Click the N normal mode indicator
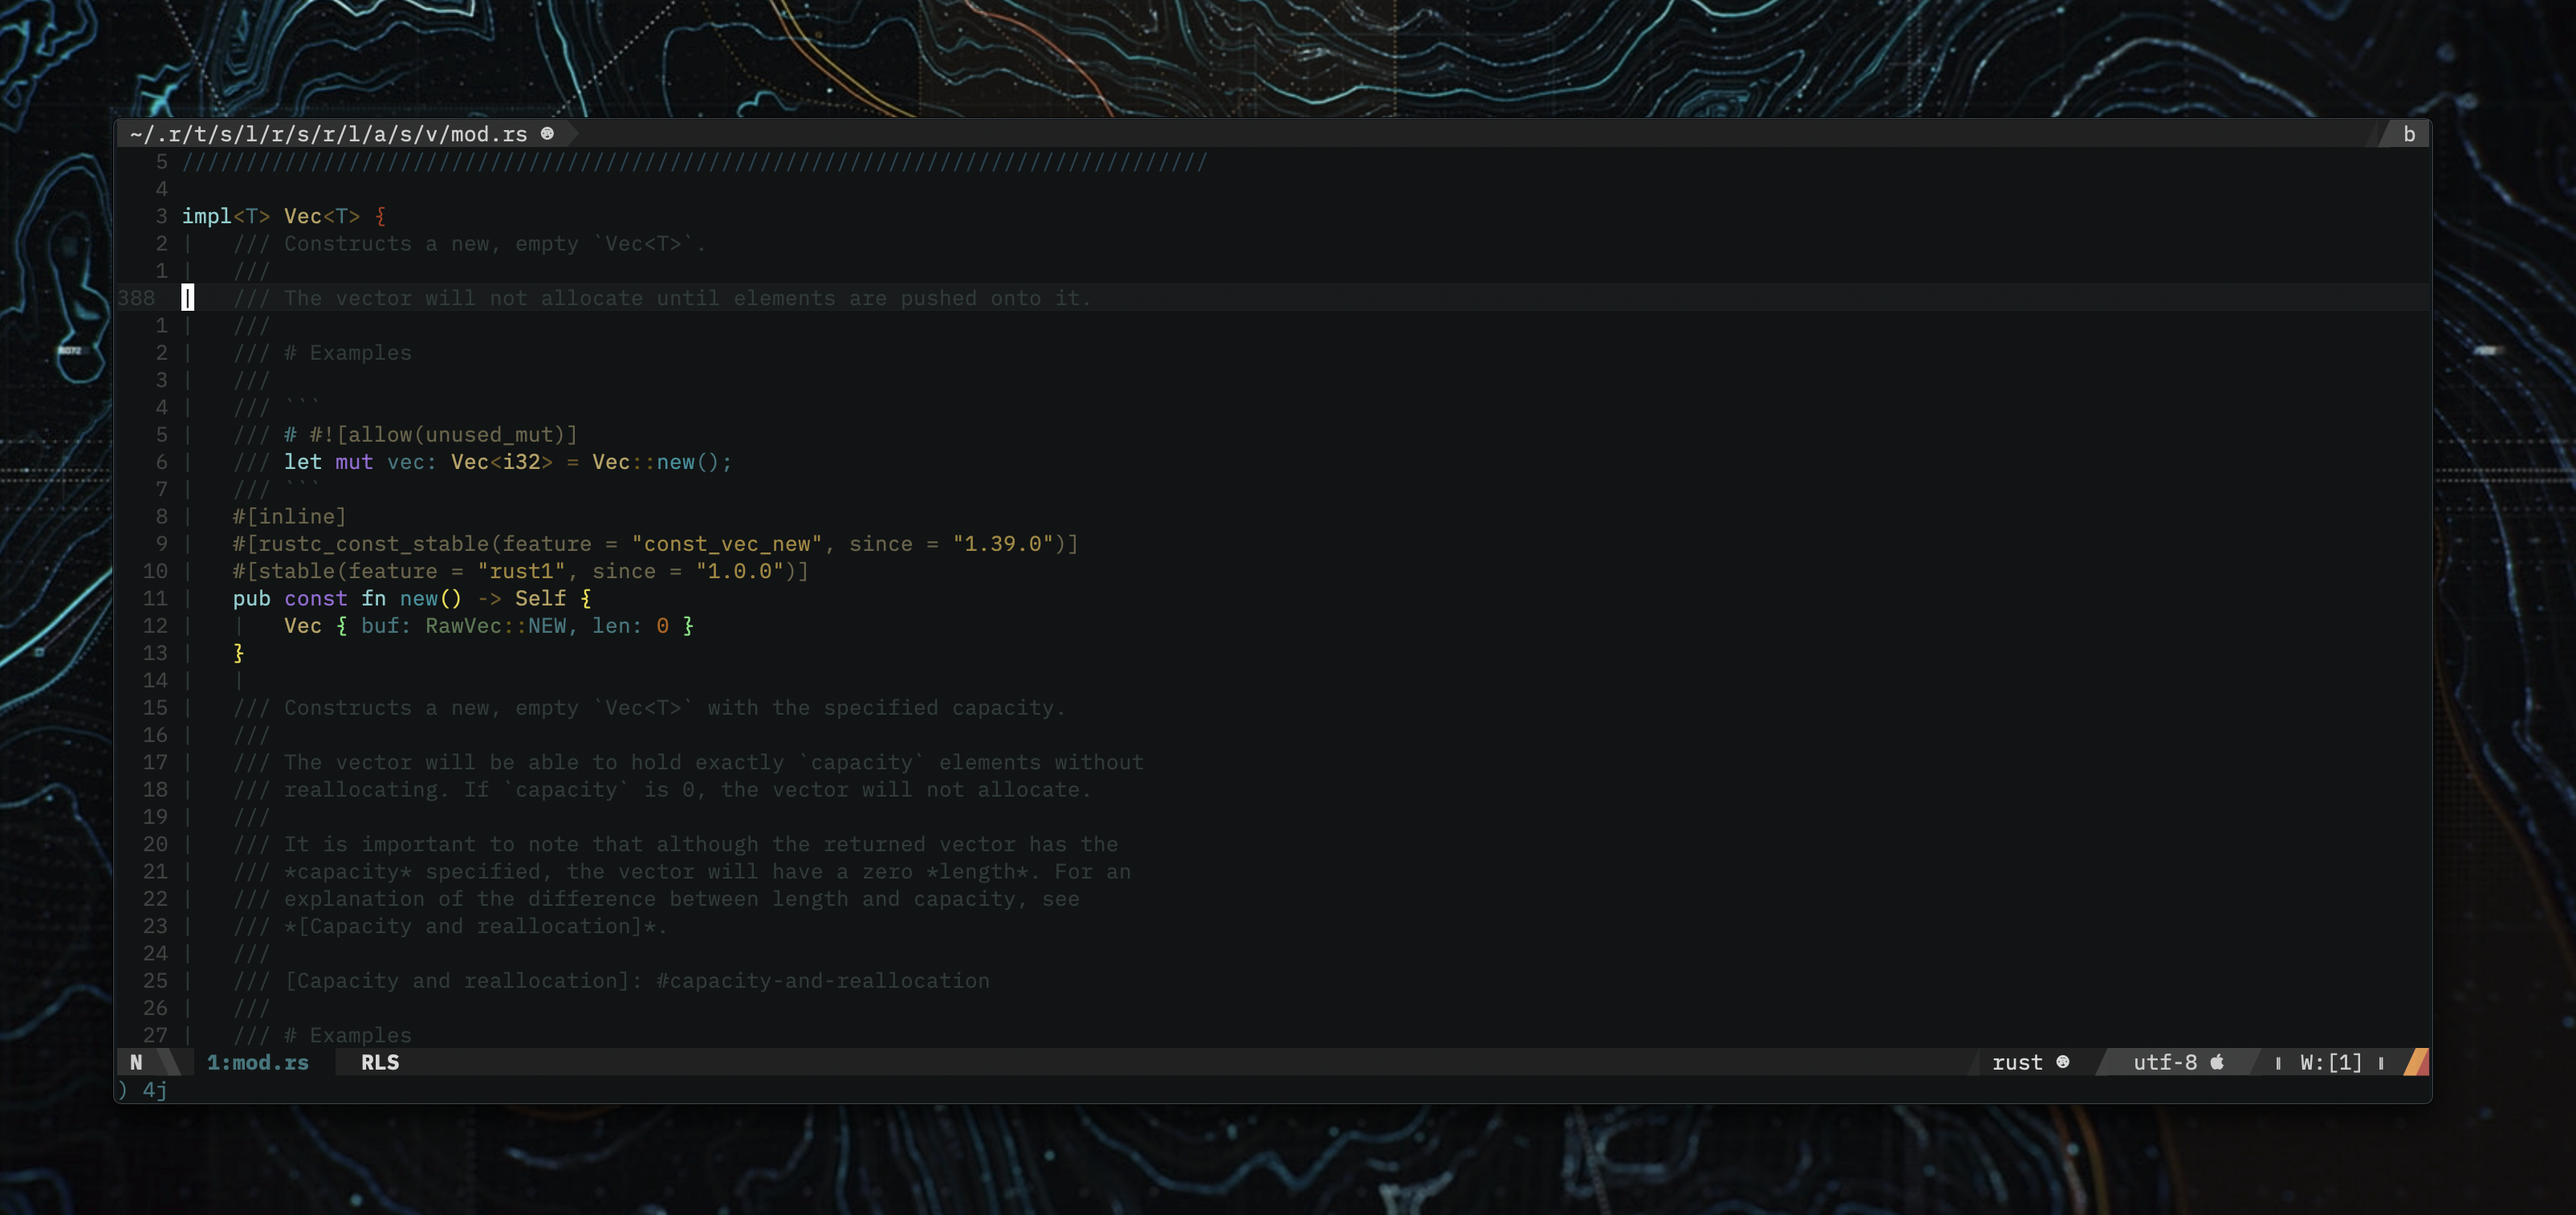This screenshot has width=2576, height=1215. tap(136, 1062)
